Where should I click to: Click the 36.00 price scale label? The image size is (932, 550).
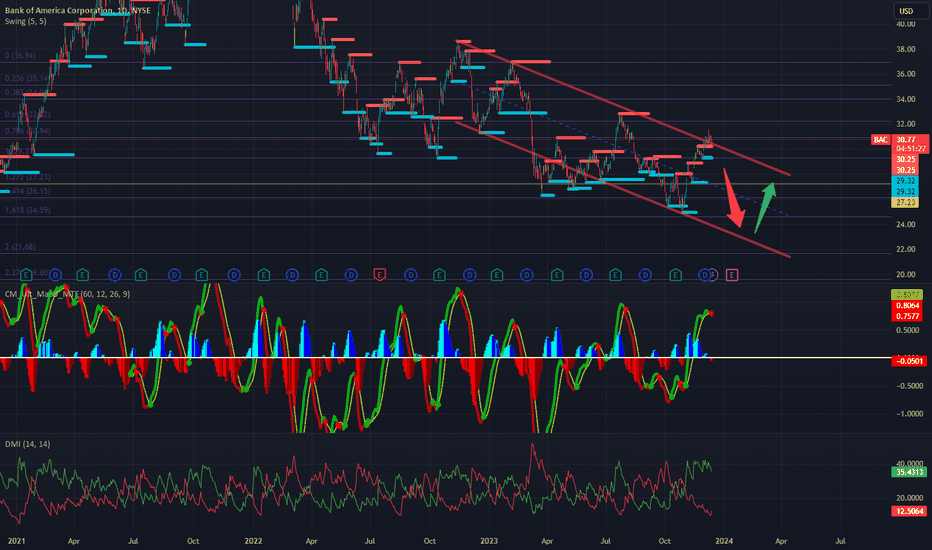(906, 74)
